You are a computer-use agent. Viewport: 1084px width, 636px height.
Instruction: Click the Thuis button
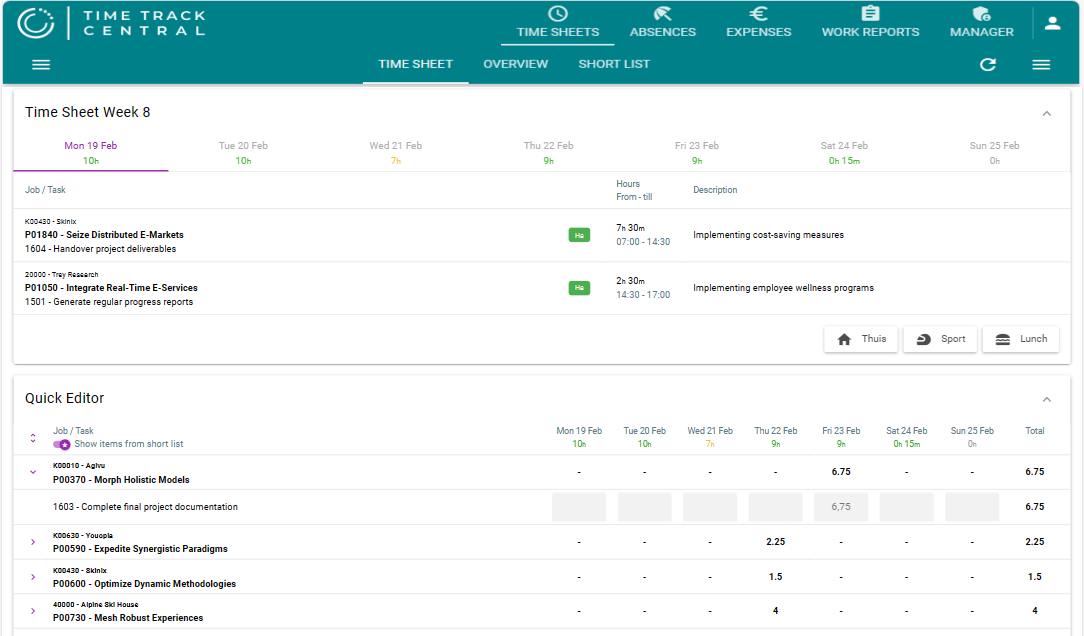click(x=861, y=339)
